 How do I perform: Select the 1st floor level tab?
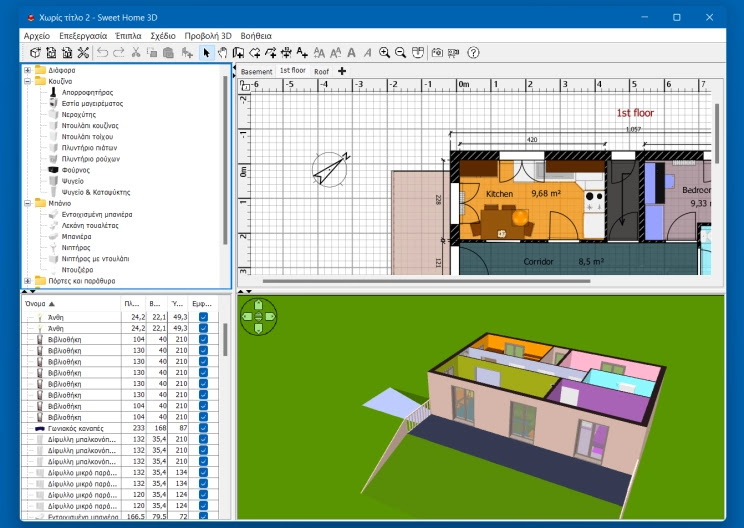(292, 71)
